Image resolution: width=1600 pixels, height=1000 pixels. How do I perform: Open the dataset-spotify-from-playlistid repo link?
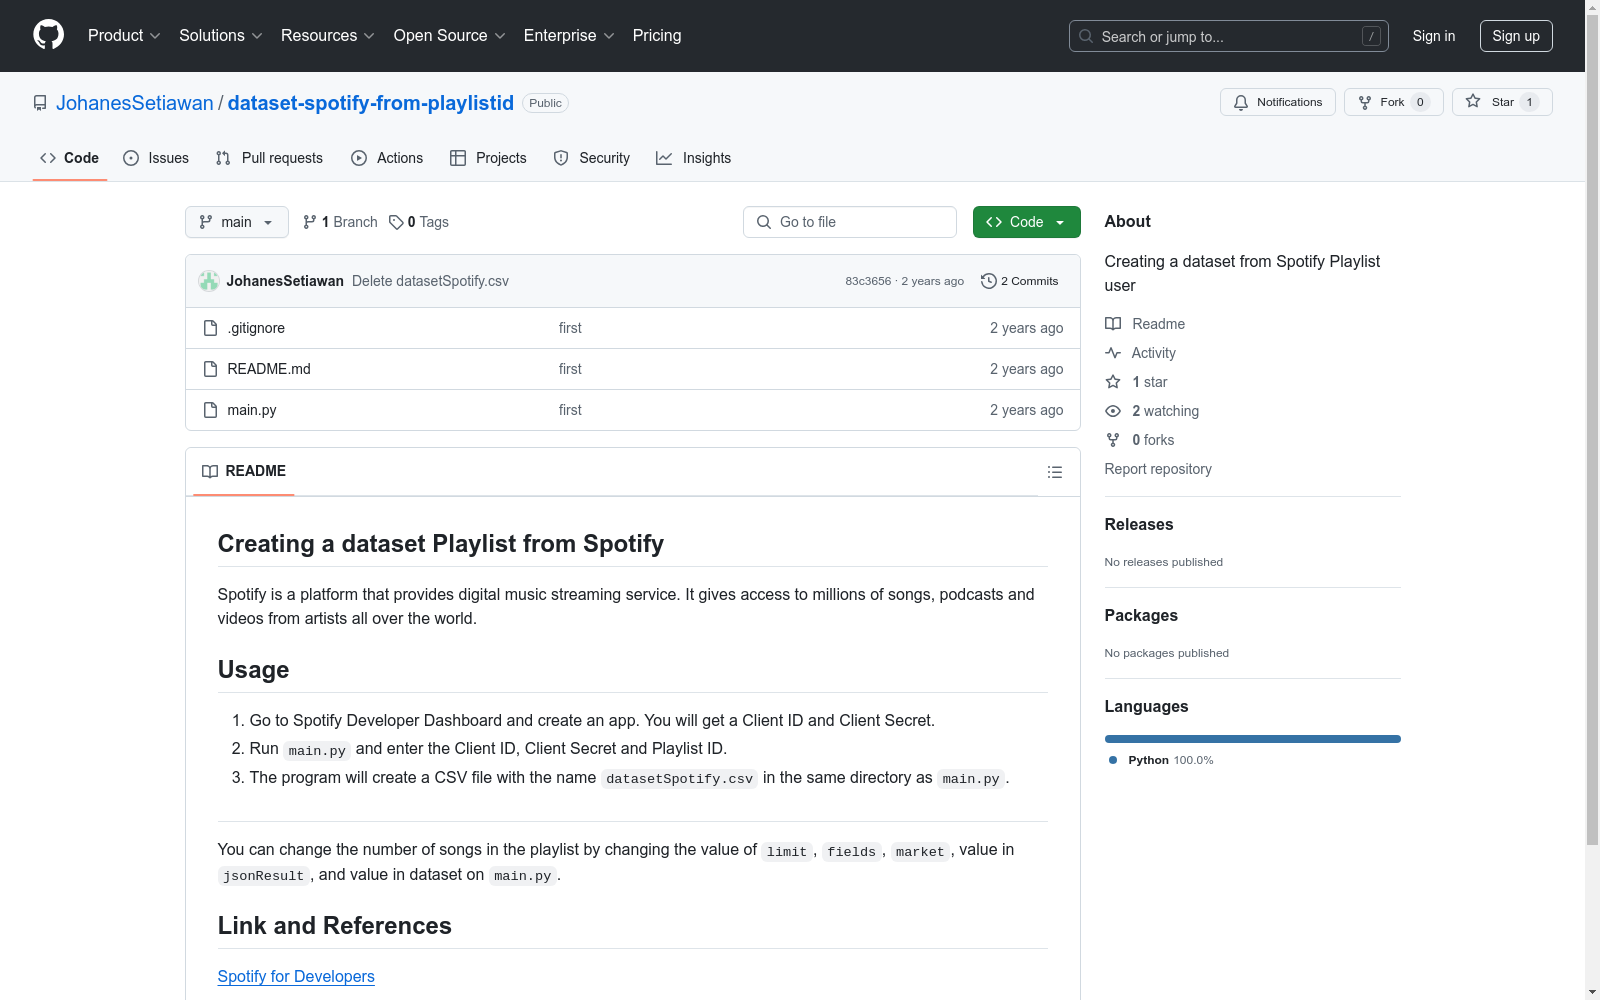coord(371,103)
